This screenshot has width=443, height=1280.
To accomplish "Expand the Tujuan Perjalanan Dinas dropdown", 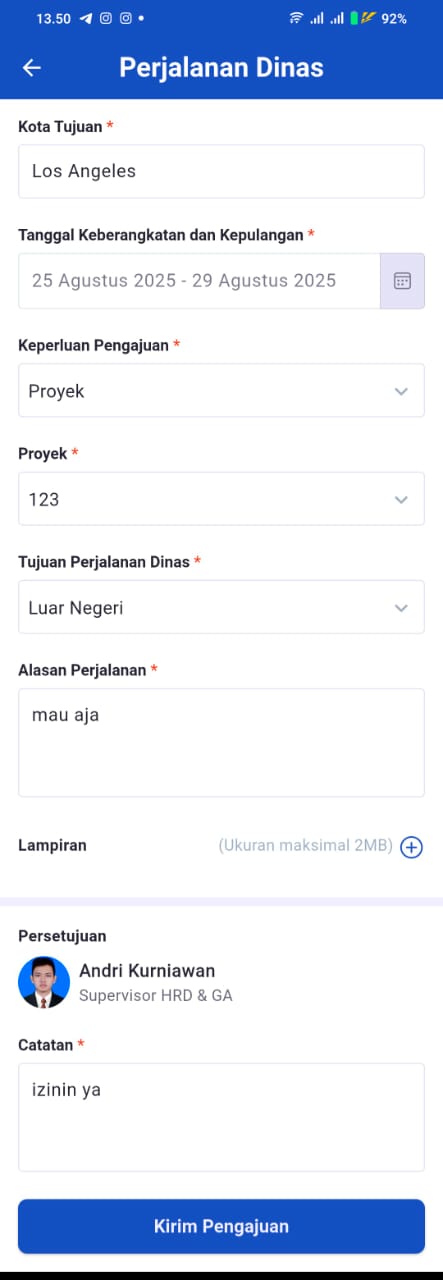I will 221,607.
